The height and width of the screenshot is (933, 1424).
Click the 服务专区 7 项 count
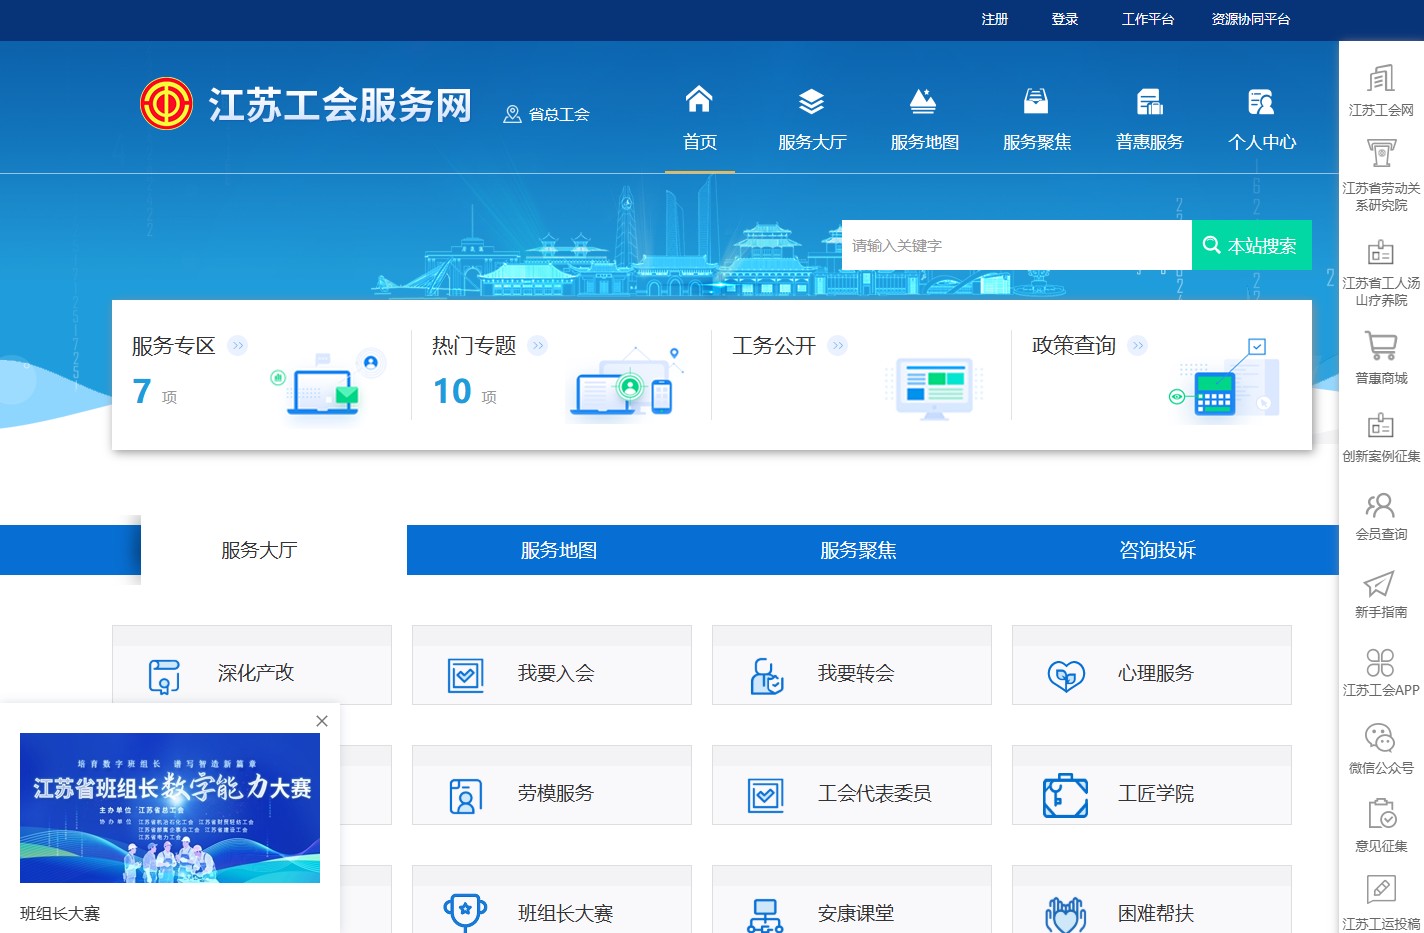[155, 392]
